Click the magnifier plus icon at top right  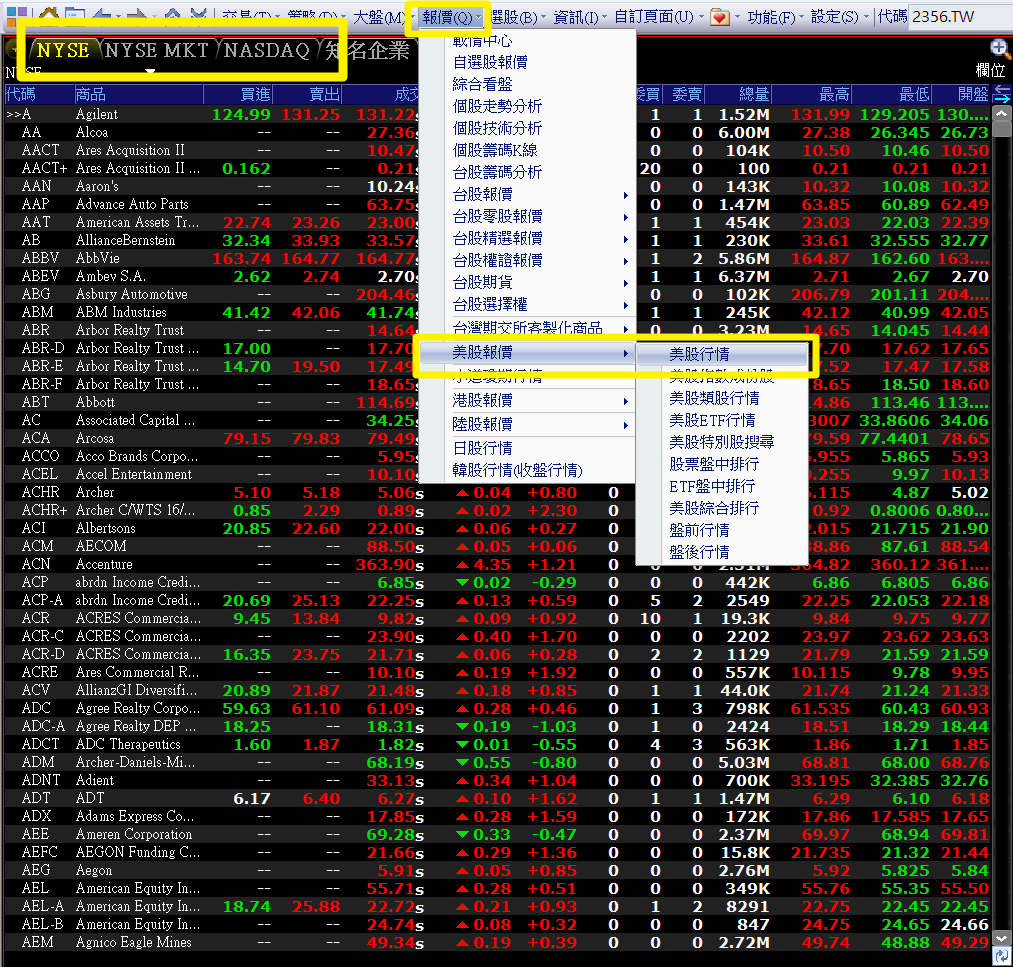pos(998,48)
